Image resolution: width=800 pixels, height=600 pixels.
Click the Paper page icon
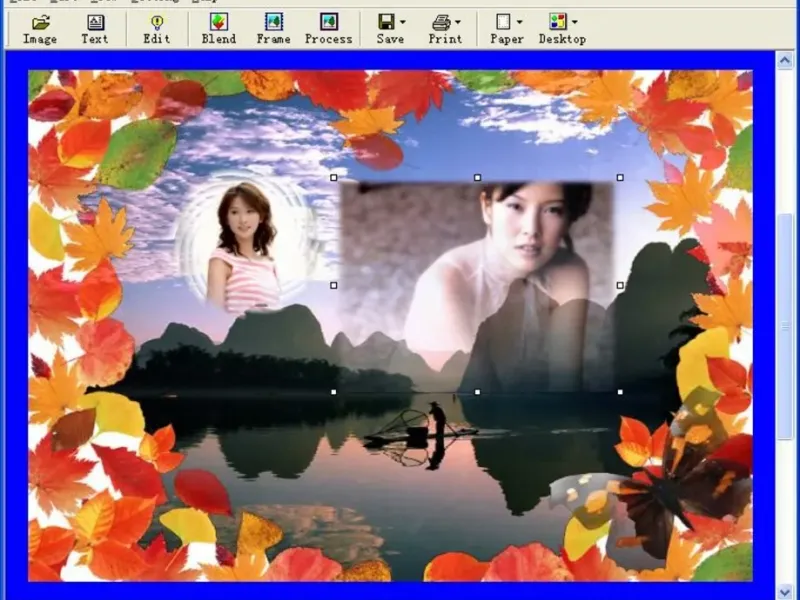click(x=503, y=21)
